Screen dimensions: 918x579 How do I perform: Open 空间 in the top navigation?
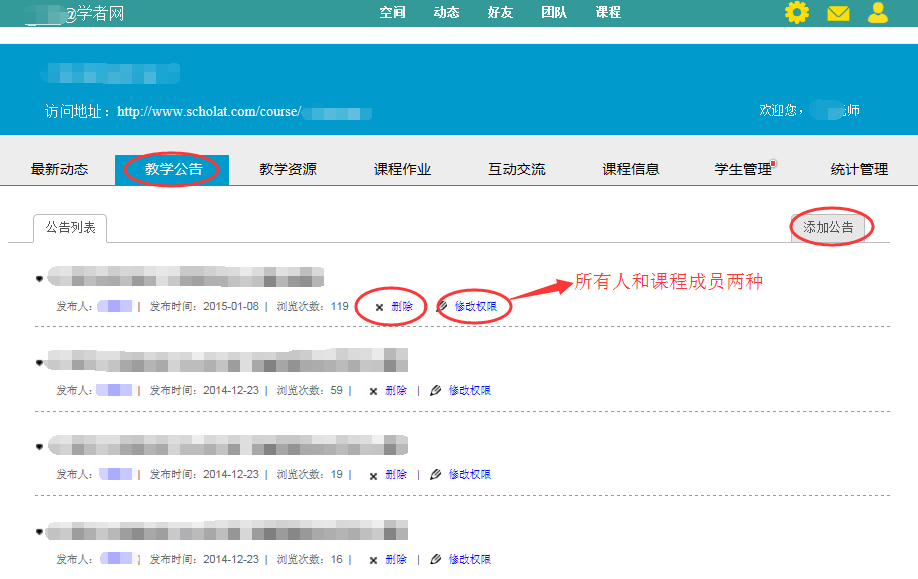(x=393, y=13)
